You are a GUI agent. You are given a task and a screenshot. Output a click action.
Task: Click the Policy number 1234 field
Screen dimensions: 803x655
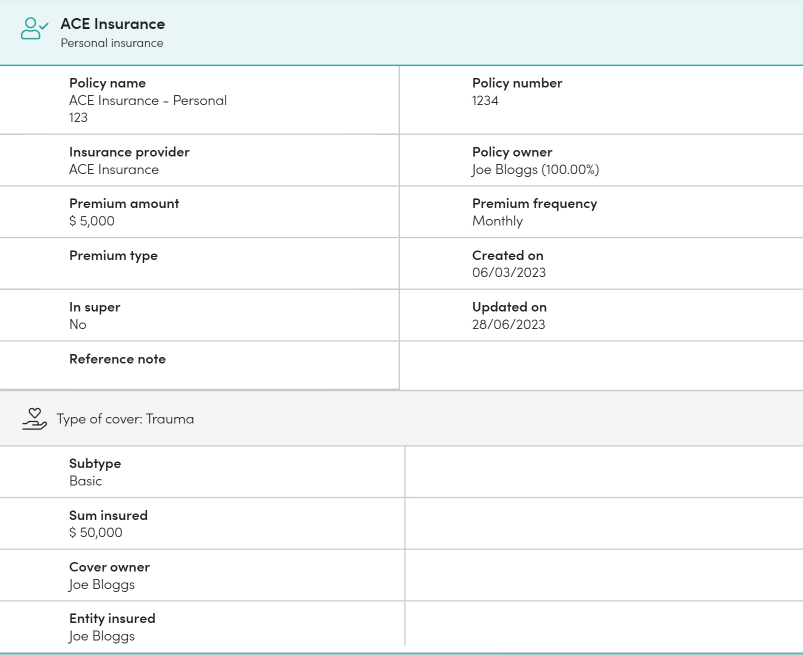coord(483,100)
